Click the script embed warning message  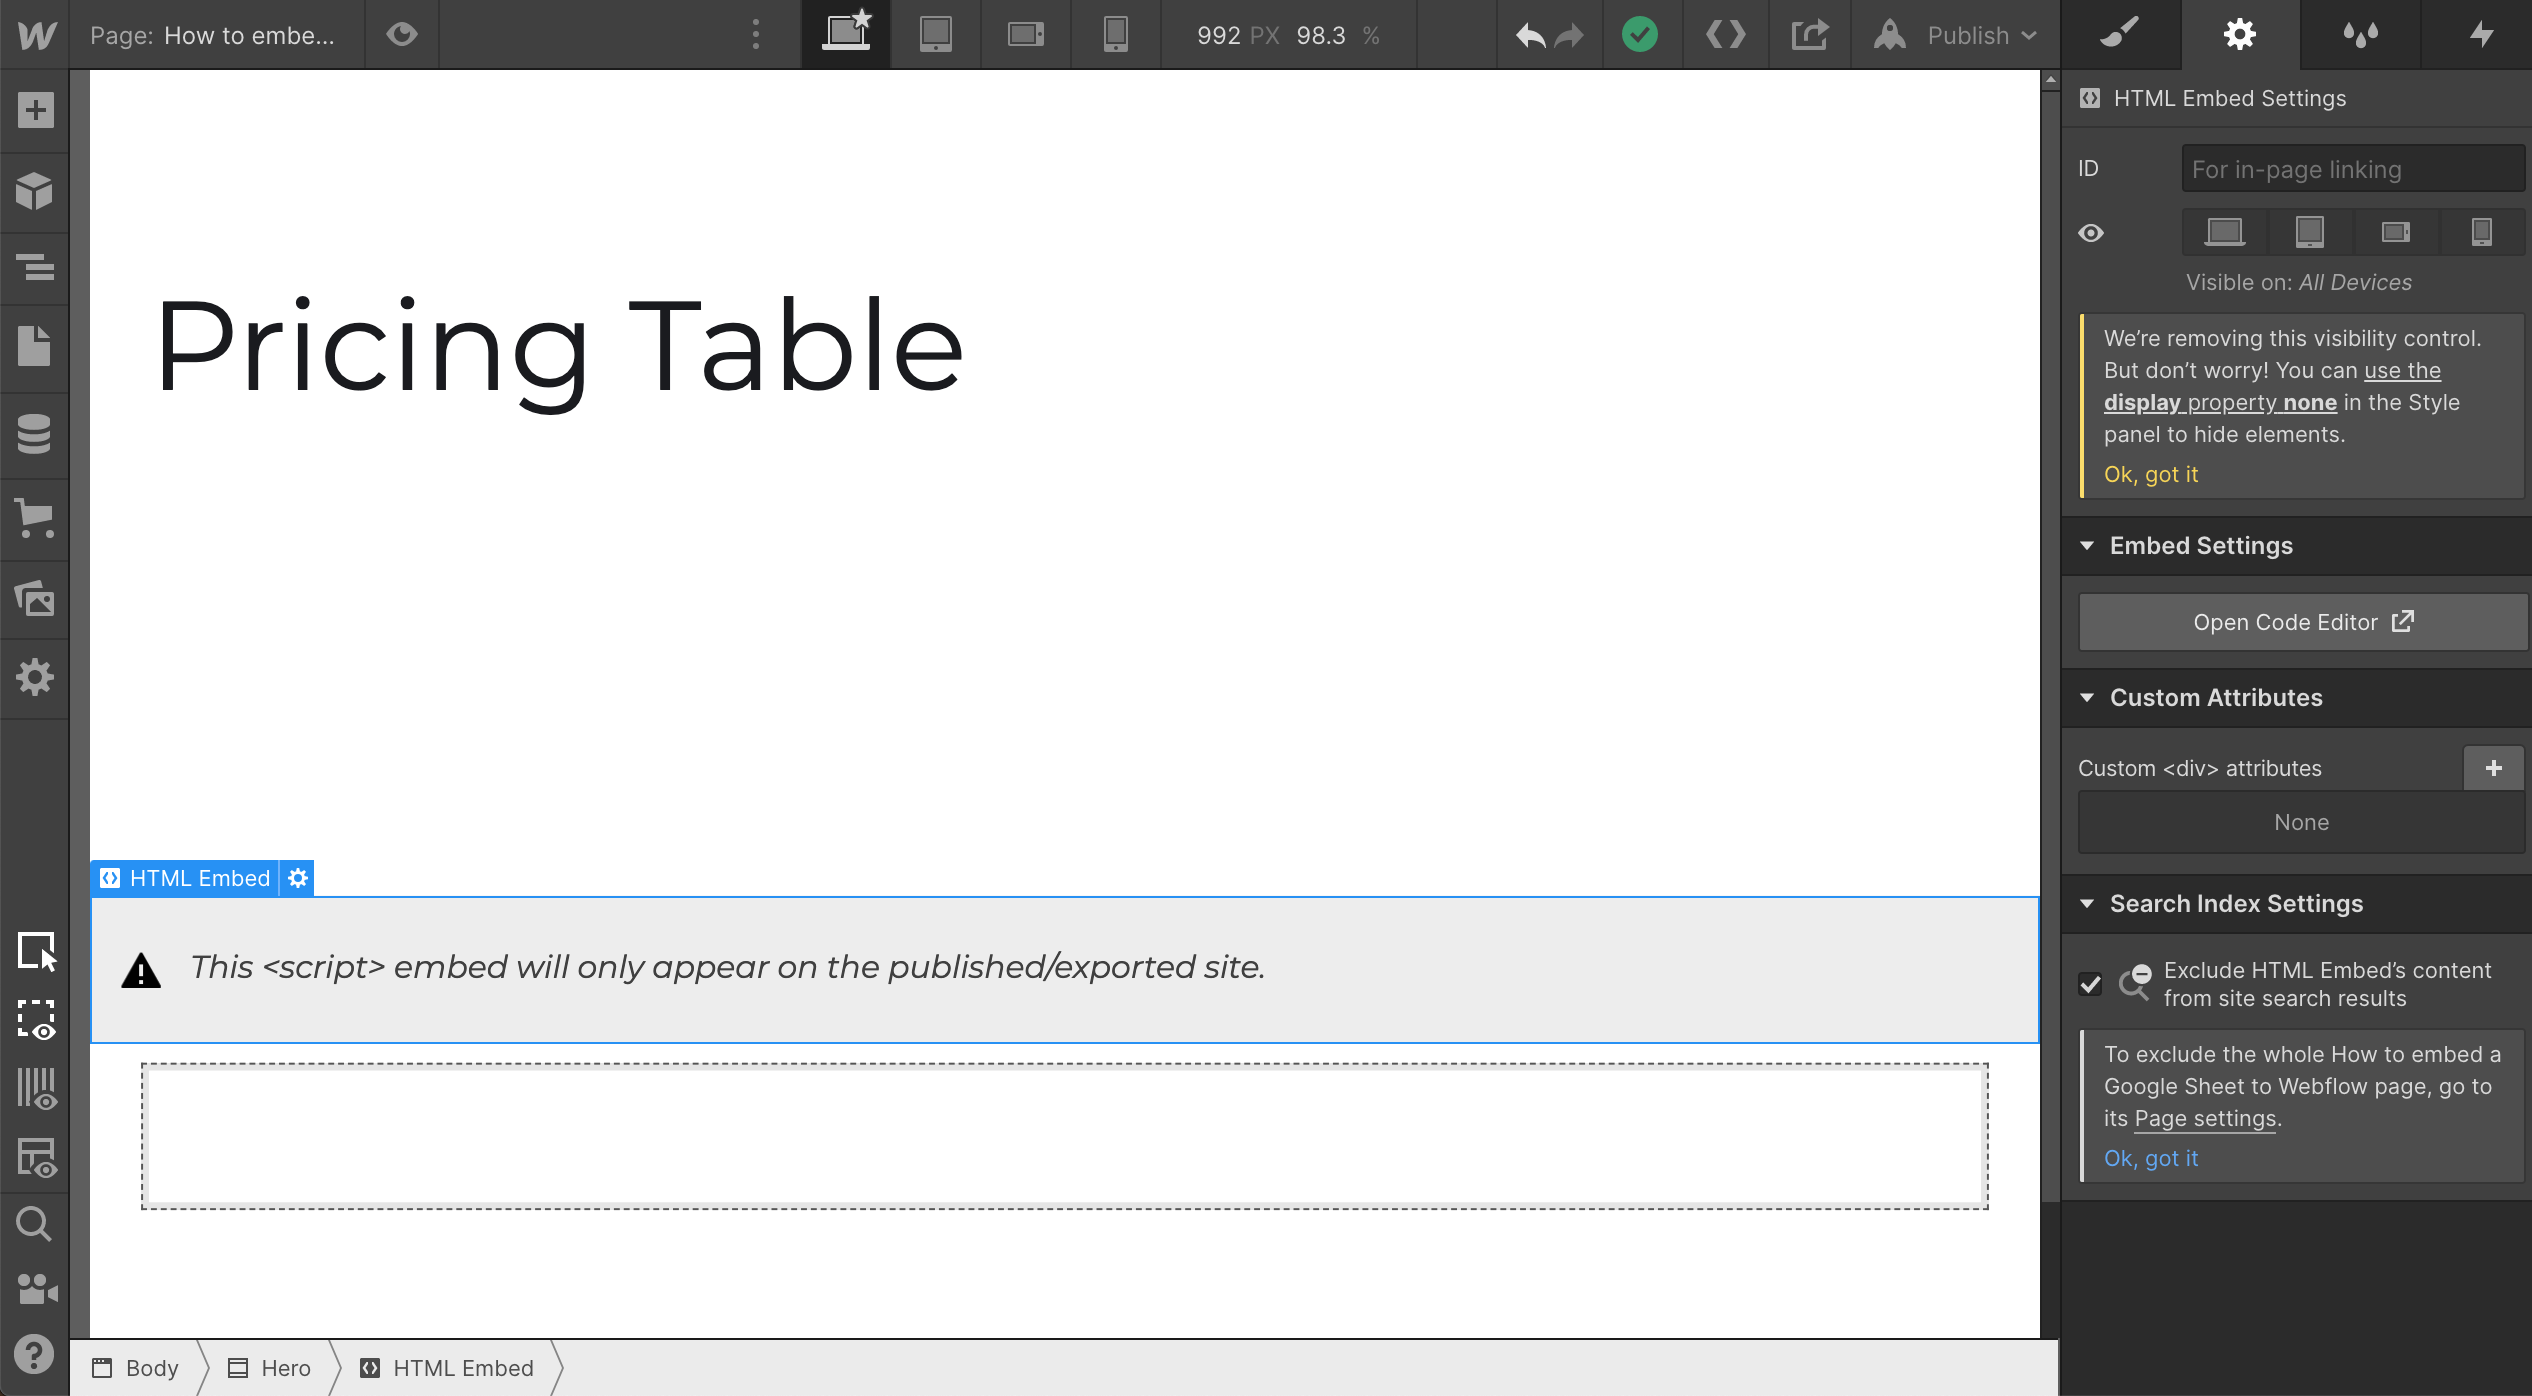727,967
